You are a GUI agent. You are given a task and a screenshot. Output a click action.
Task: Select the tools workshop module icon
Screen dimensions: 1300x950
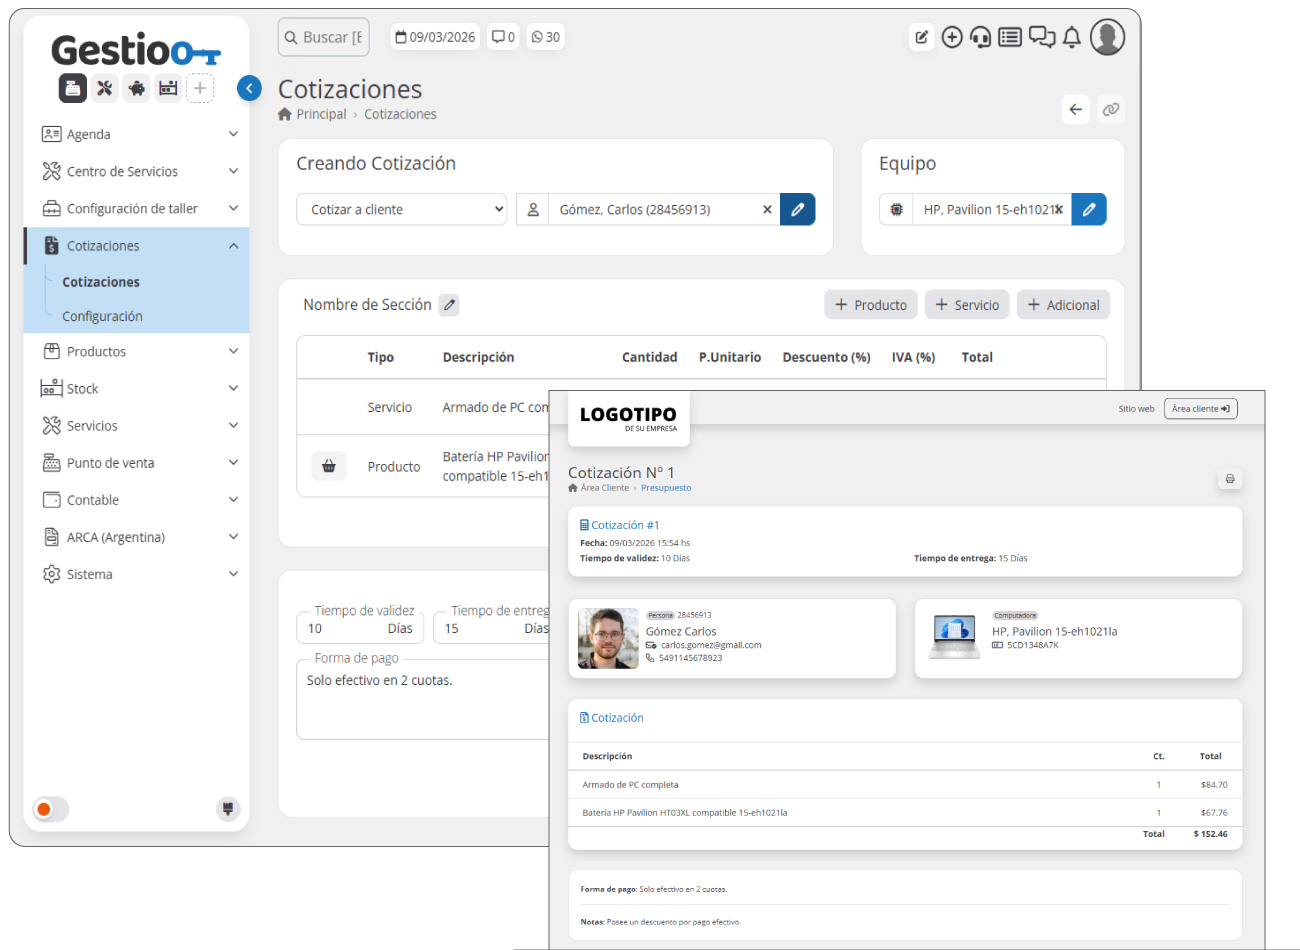(x=104, y=88)
